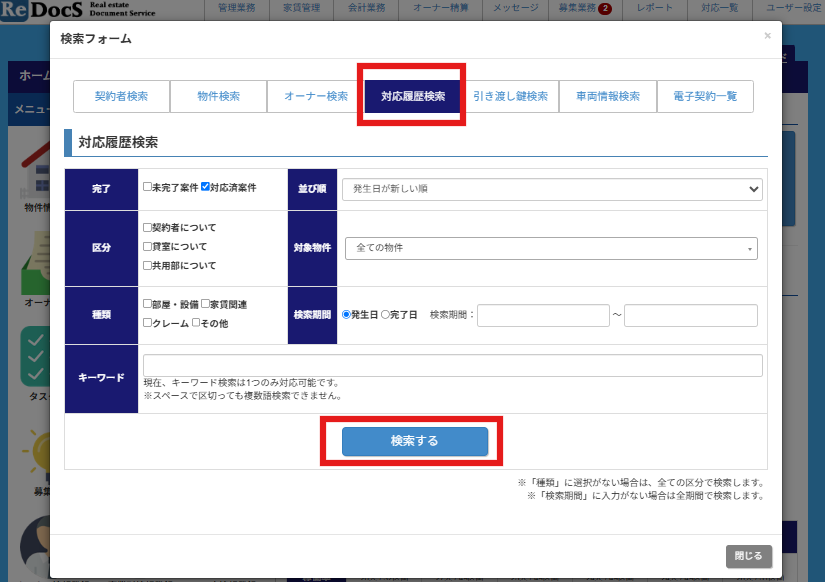The height and width of the screenshot is (582, 825).
Task: Uncheck the 対応済案件 checkbox
Action: coord(205,187)
